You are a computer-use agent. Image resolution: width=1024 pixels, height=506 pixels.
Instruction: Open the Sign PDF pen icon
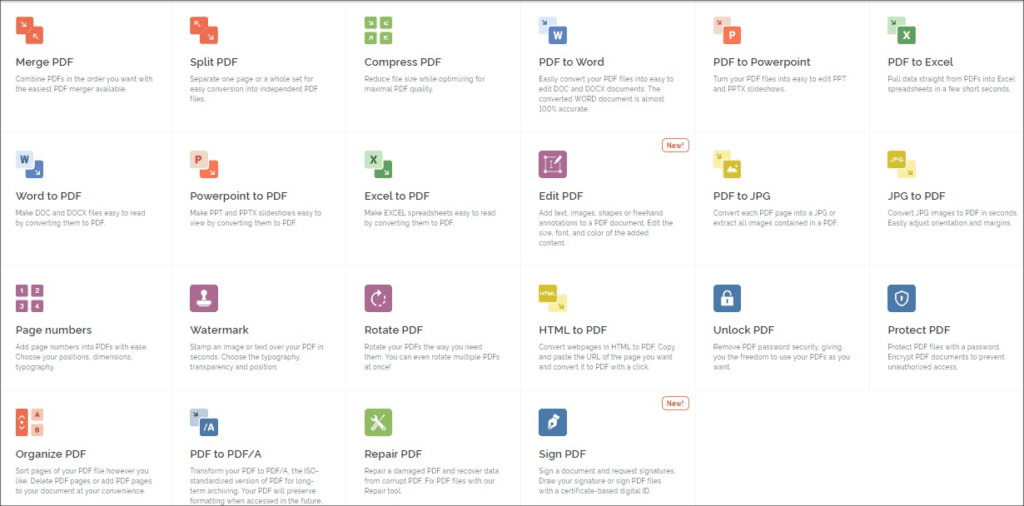point(553,422)
